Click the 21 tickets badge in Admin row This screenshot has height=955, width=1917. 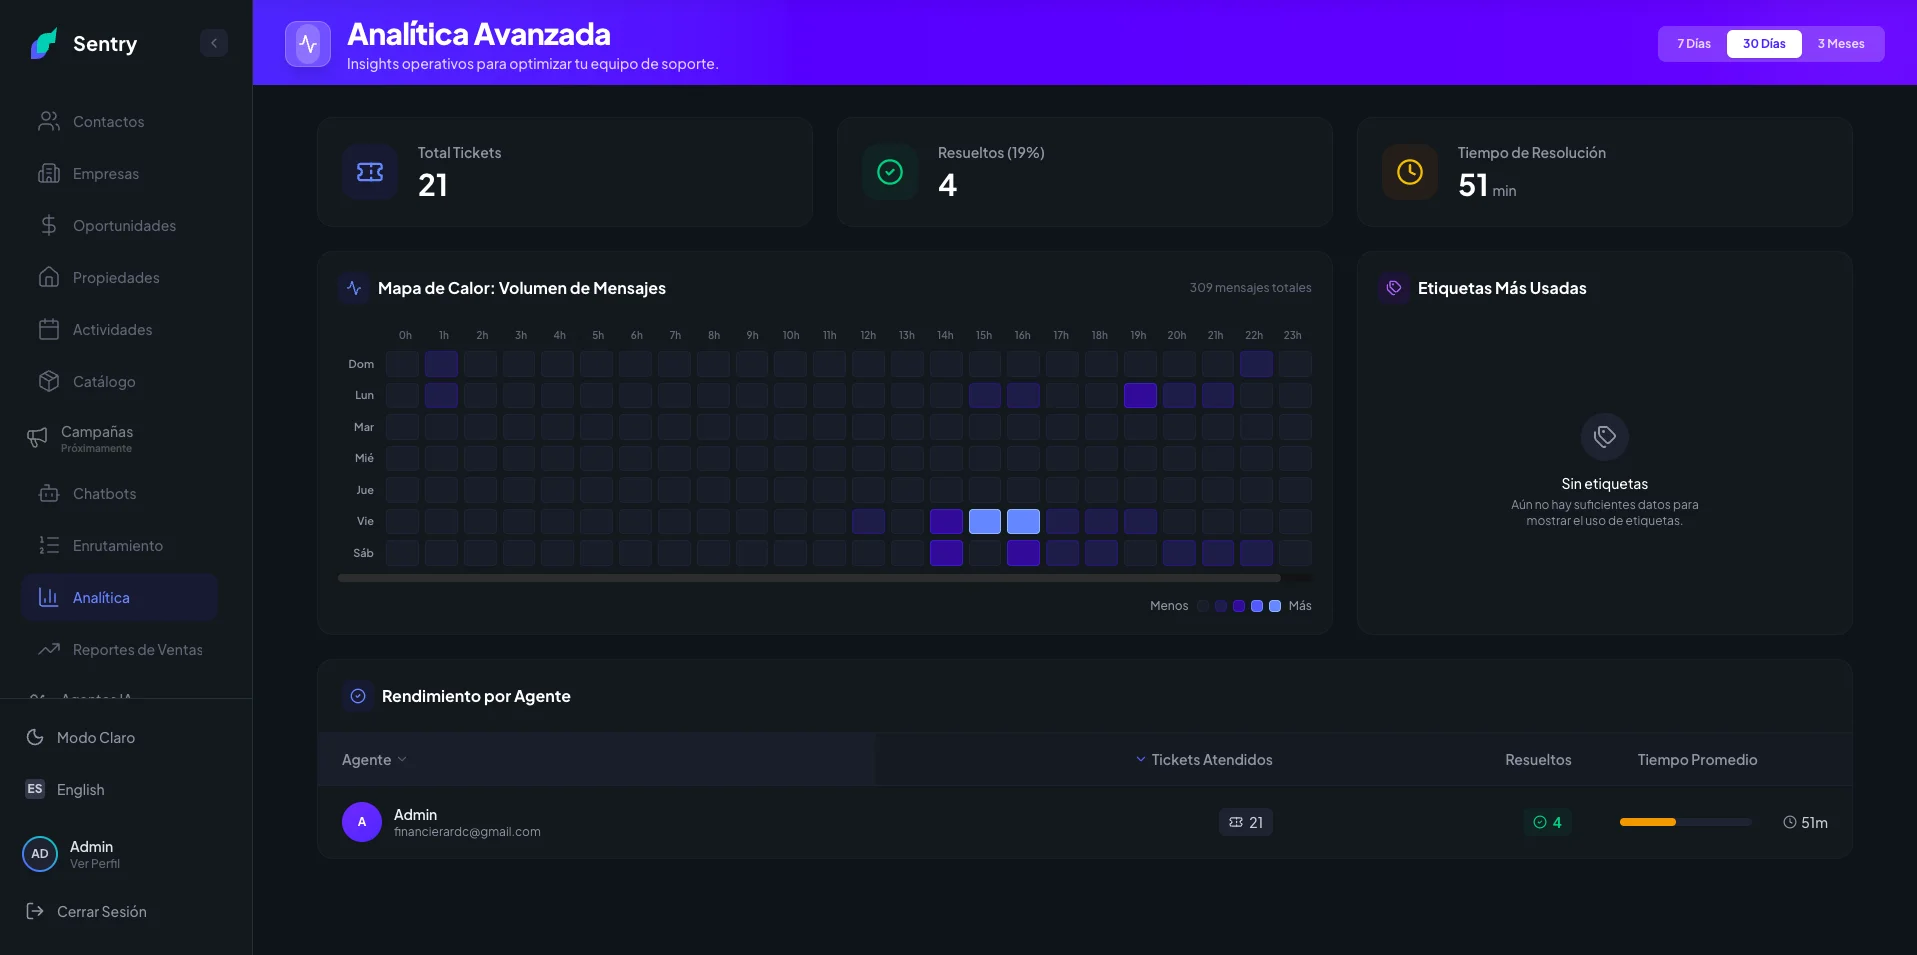click(1246, 822)
